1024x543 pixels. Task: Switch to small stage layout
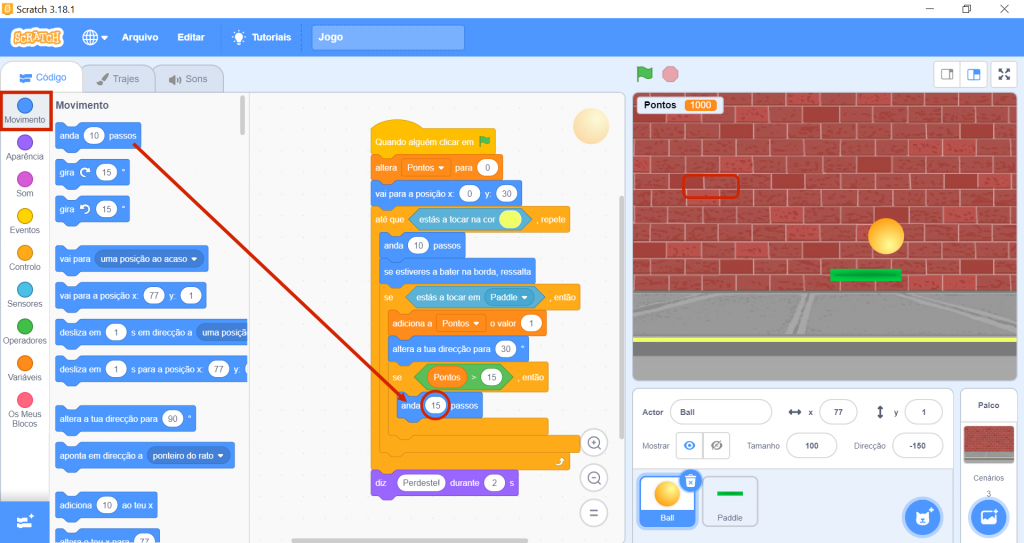947,74
